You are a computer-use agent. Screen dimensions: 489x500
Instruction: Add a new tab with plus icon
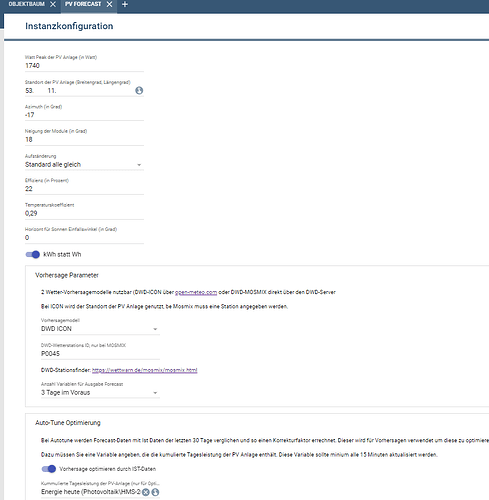point(125,4)
